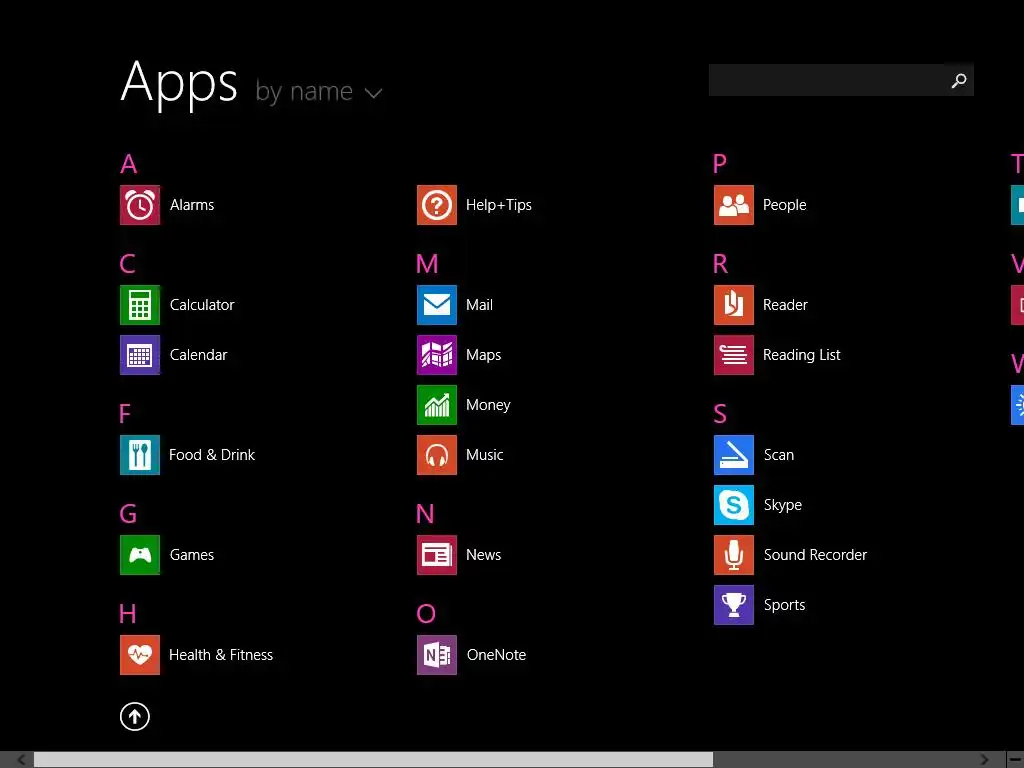The width and height of the screenshot is (1024, 768).
Task: Click the 'Food & Drink' label
Action: pyautogui.click(x=212, y=455)
